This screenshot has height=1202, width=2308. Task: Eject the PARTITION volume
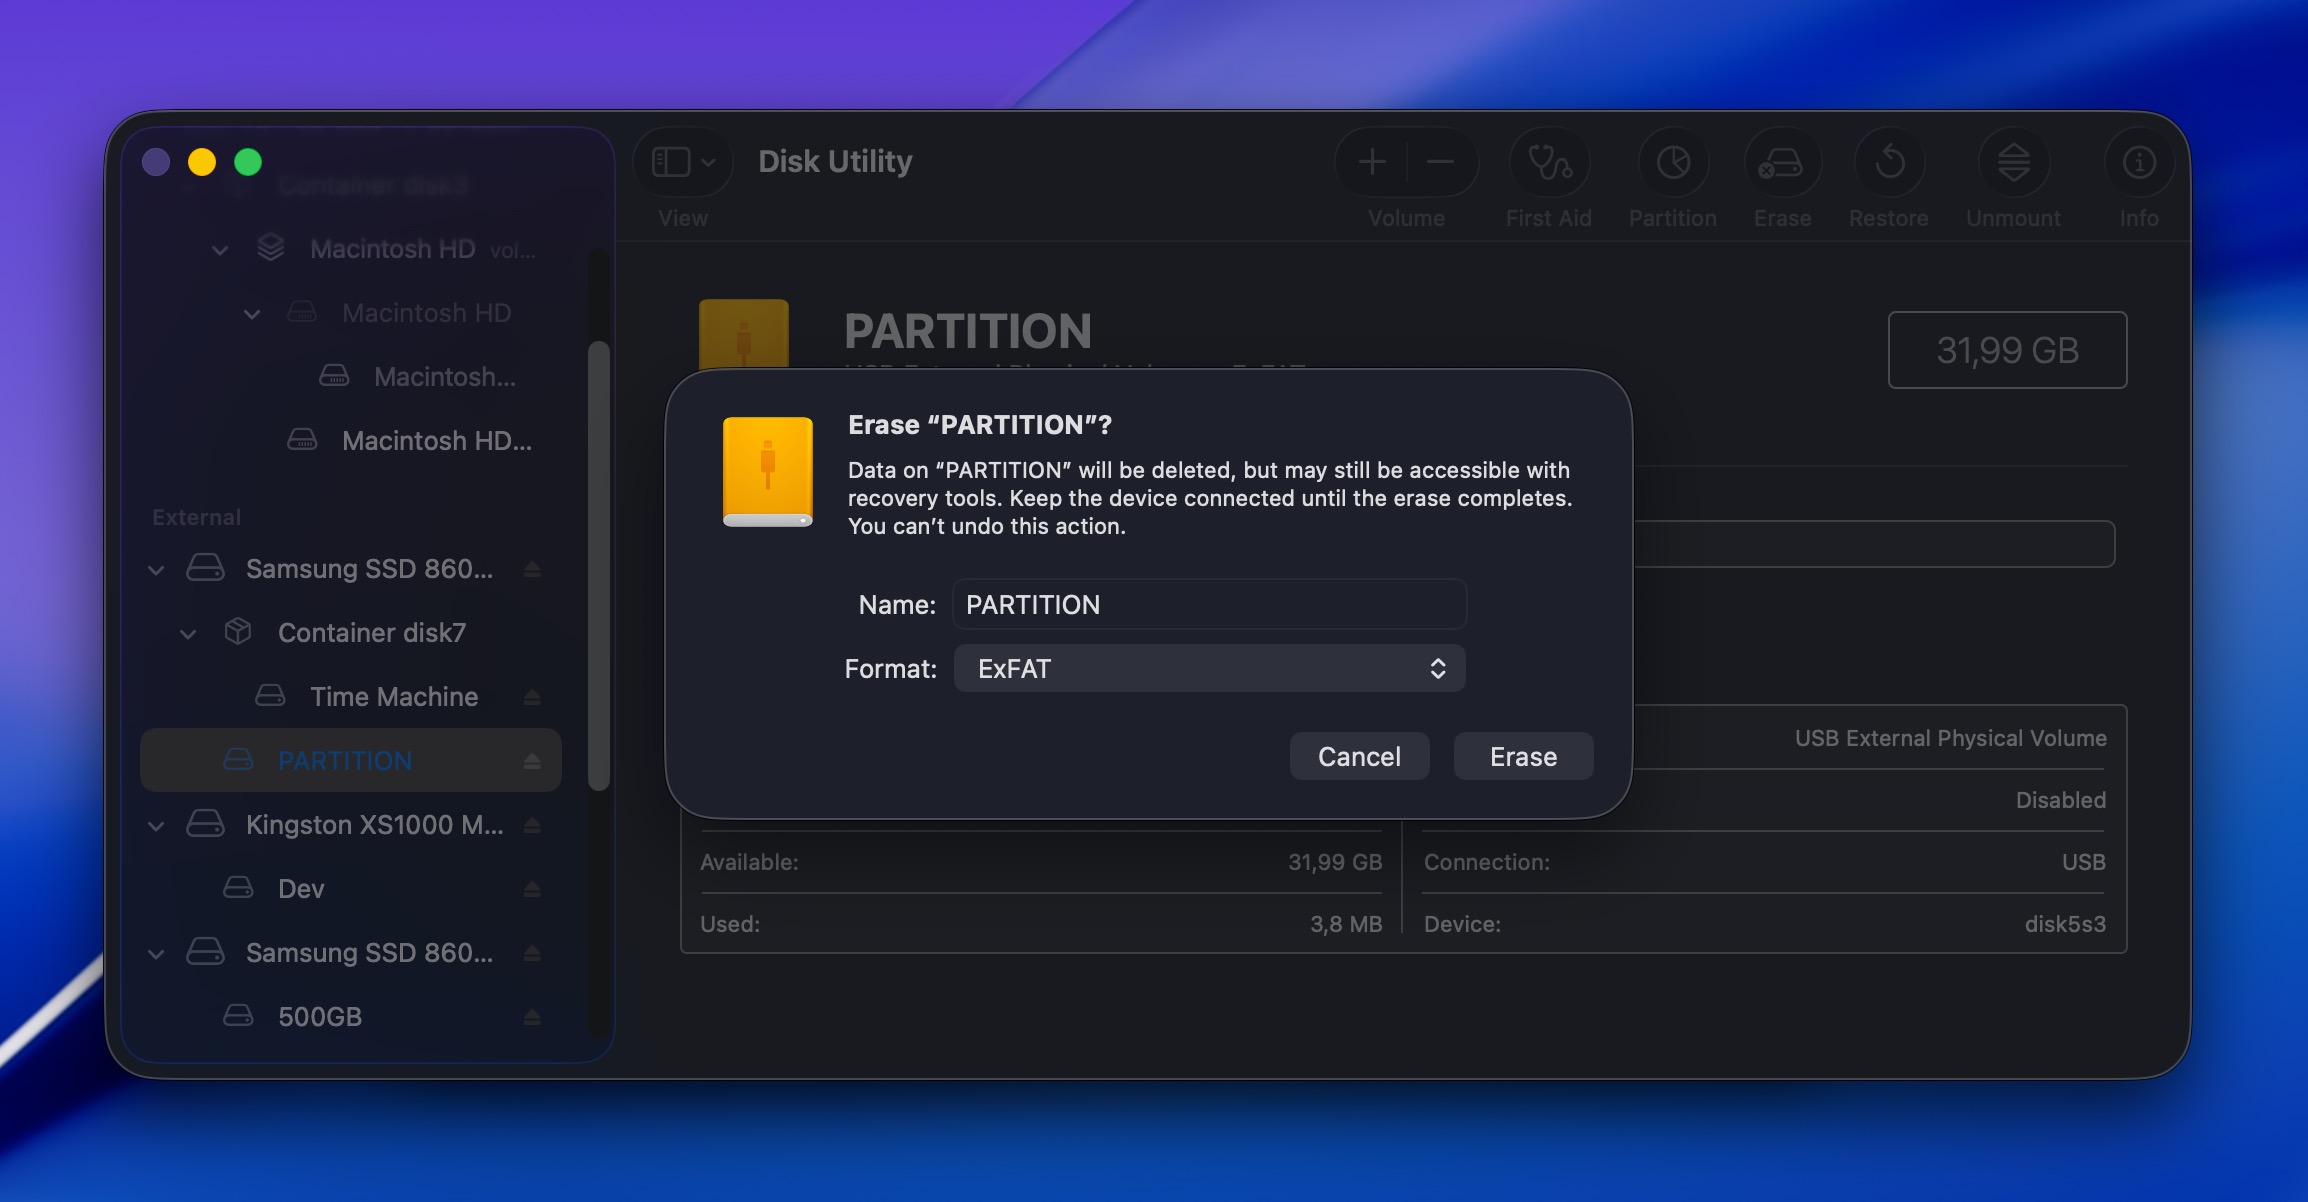coord(533,760)
